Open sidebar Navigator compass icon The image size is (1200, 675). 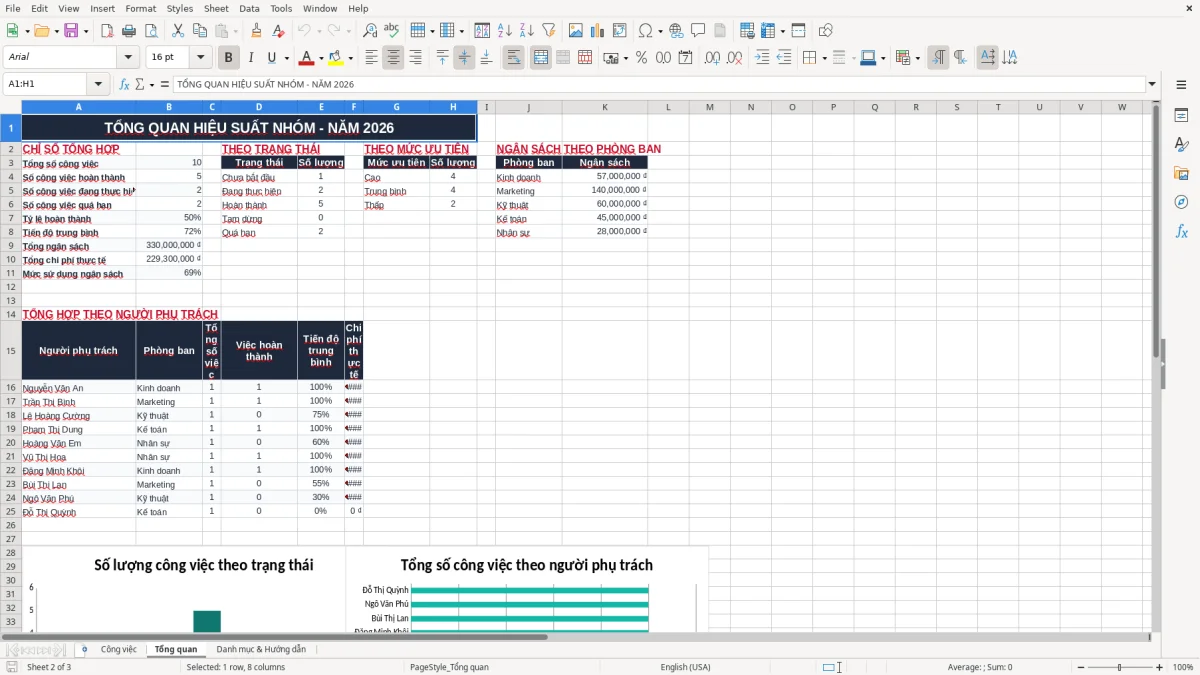click(x=1181, y=202)
